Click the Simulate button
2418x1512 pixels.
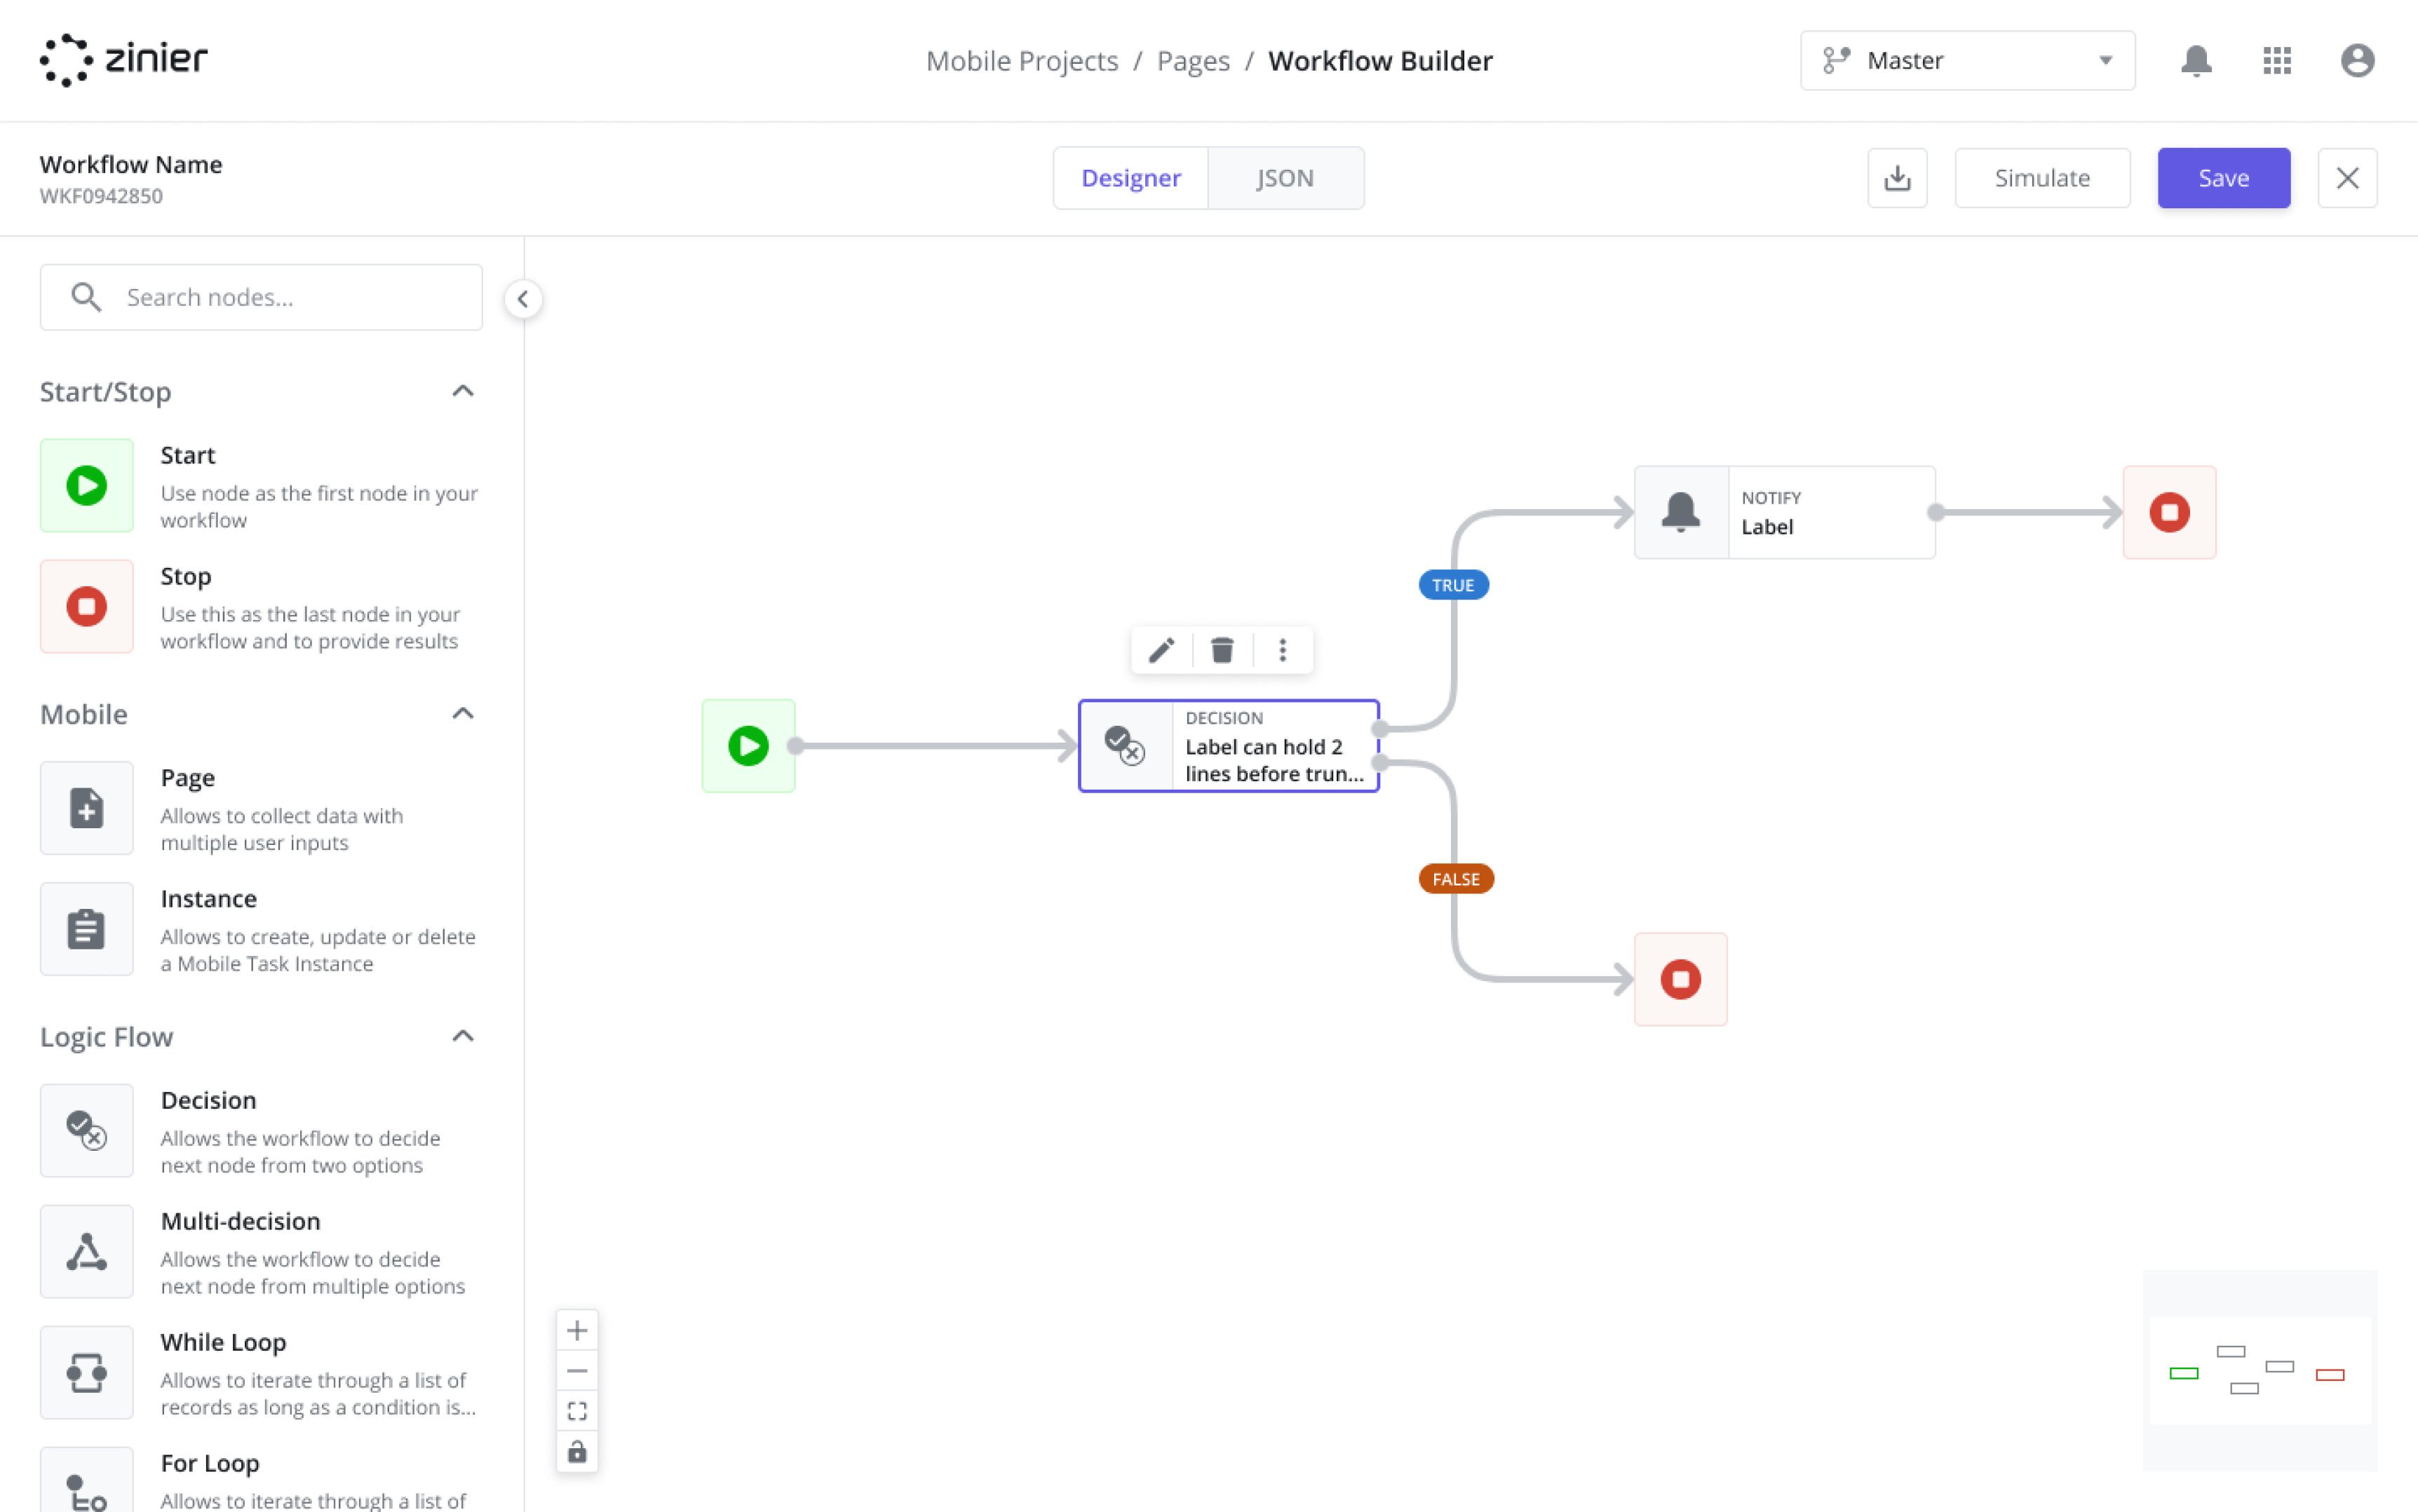[x=2042, y=177]
